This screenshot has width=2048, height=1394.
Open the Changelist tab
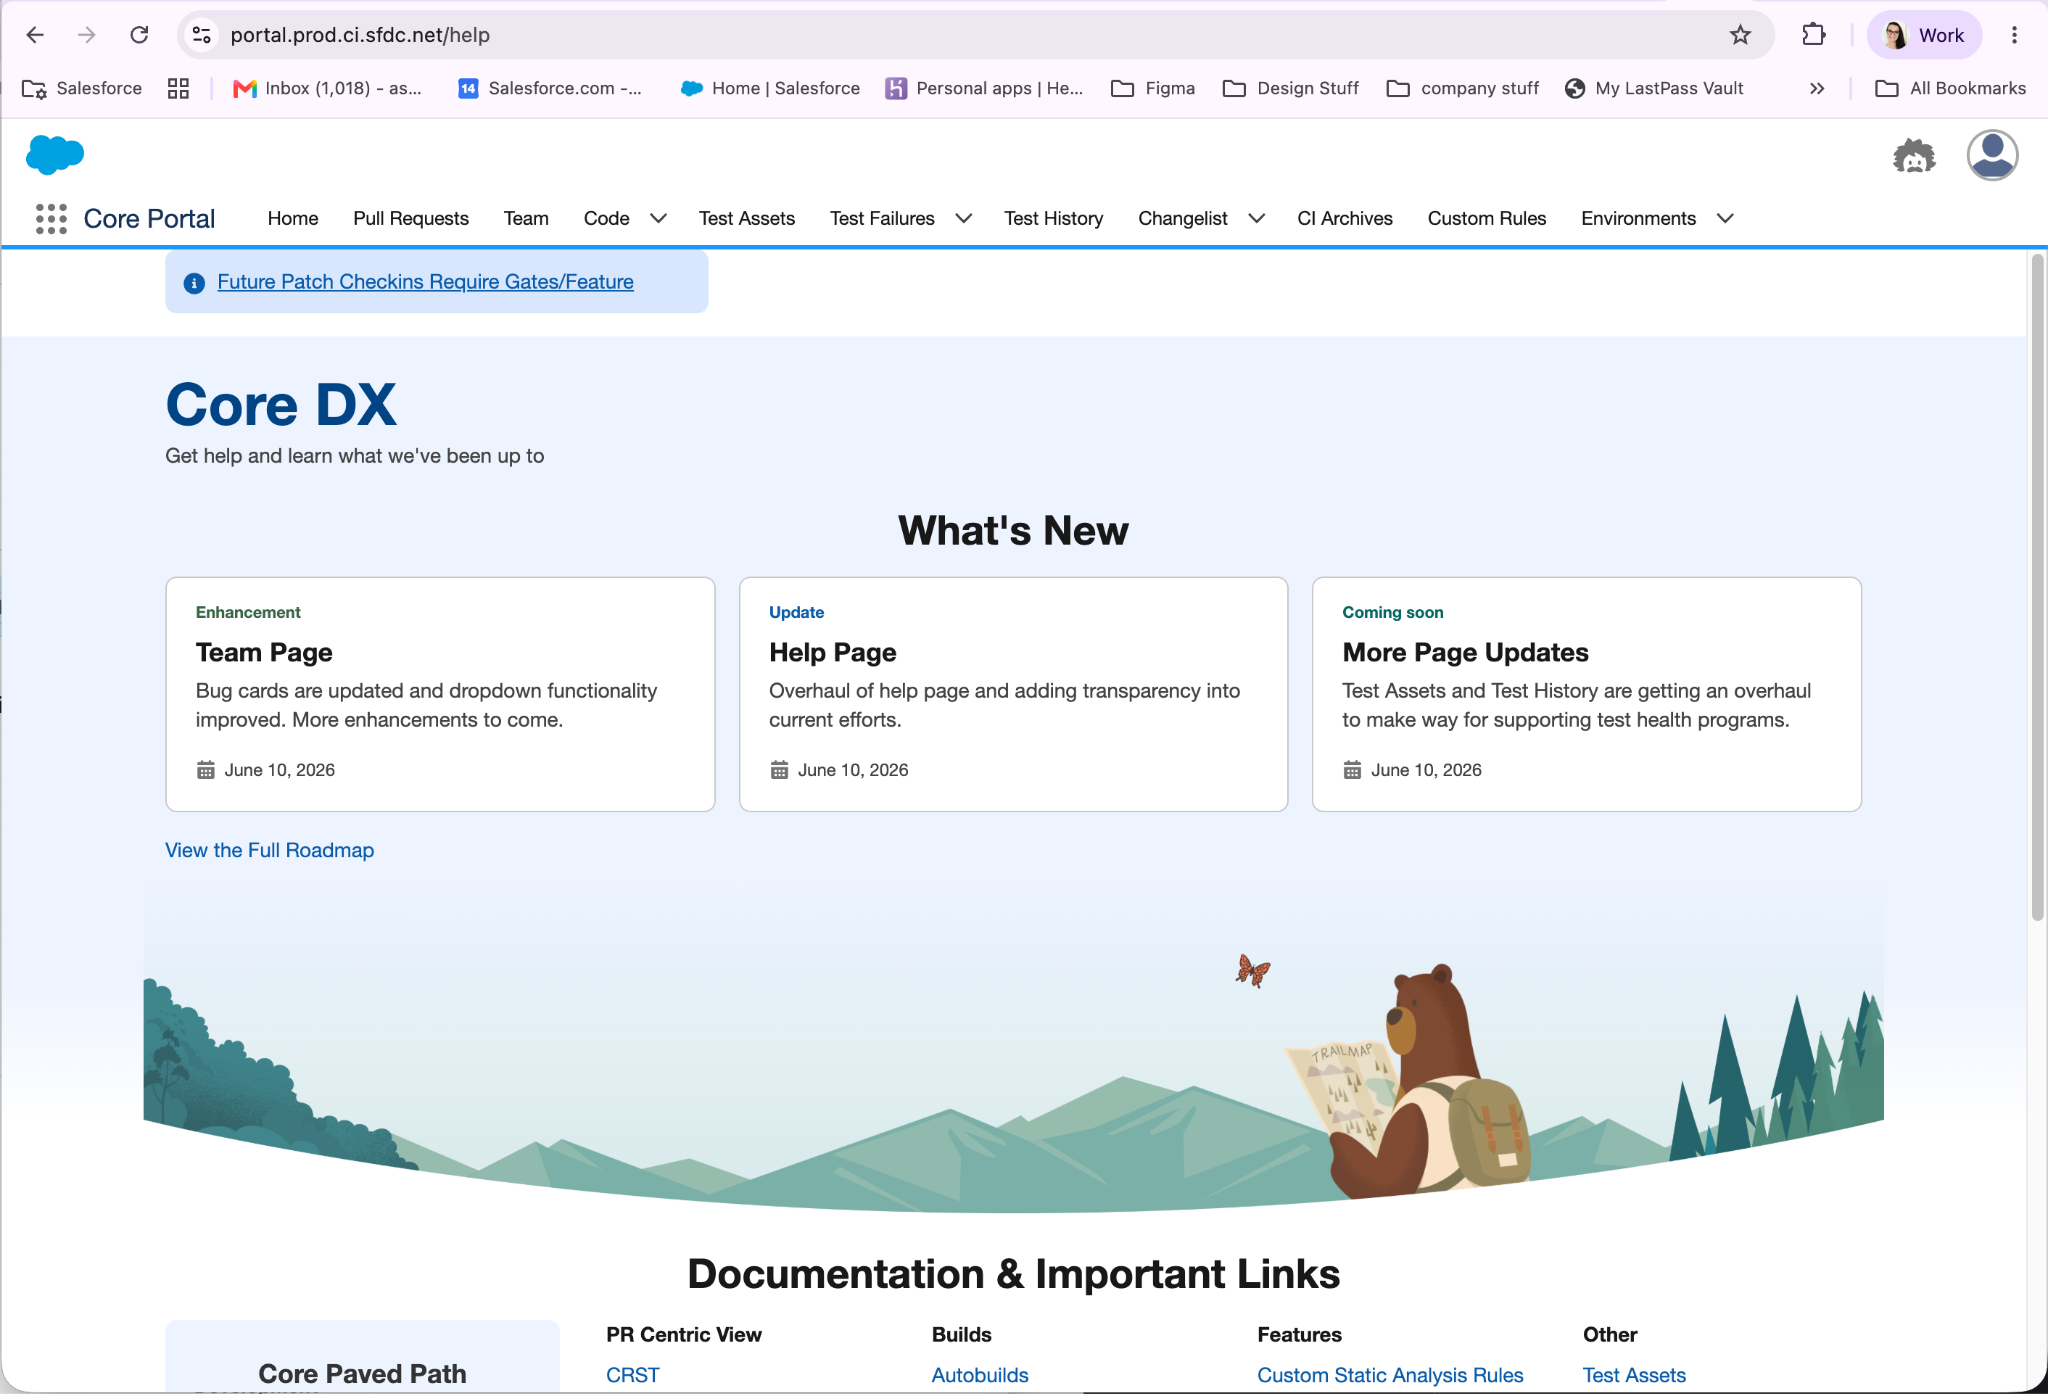point(1183,218)
